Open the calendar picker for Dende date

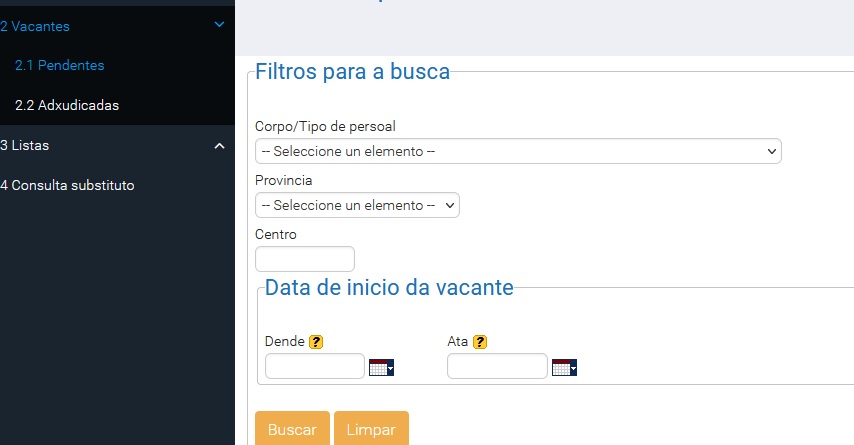tap(381, 368)
